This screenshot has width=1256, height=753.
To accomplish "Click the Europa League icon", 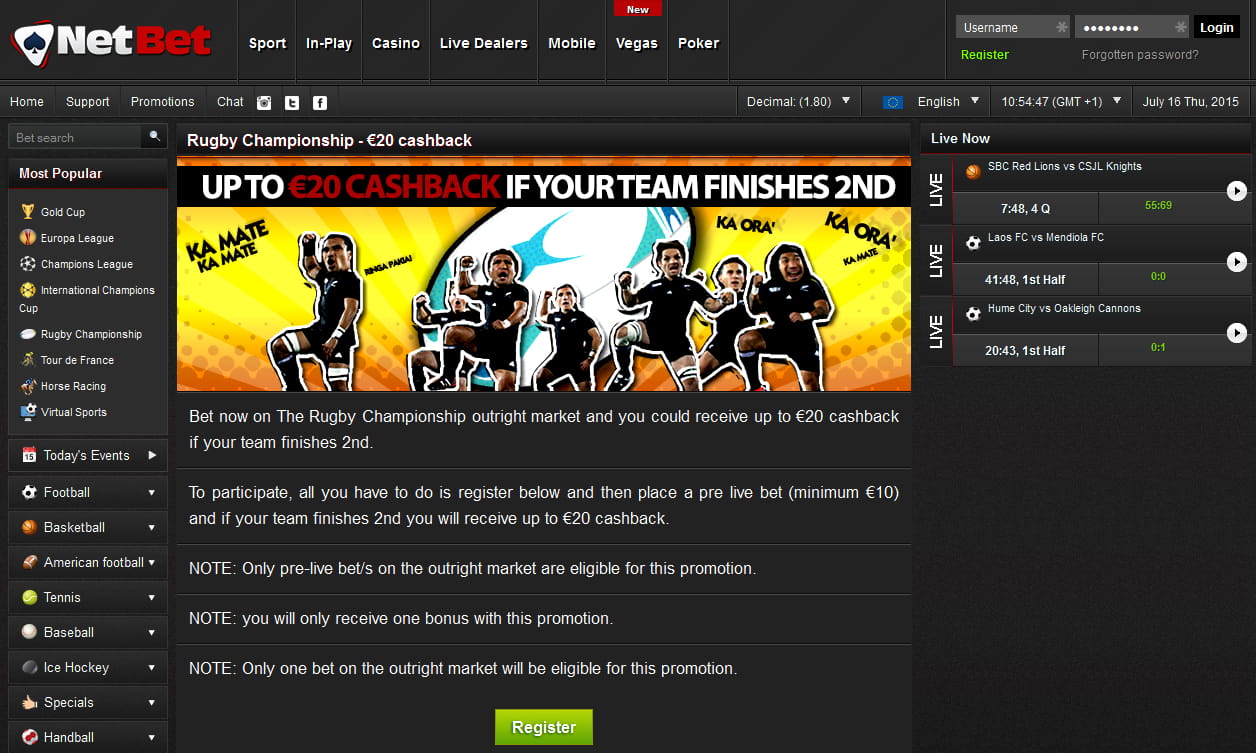I will tap(27, 238).
